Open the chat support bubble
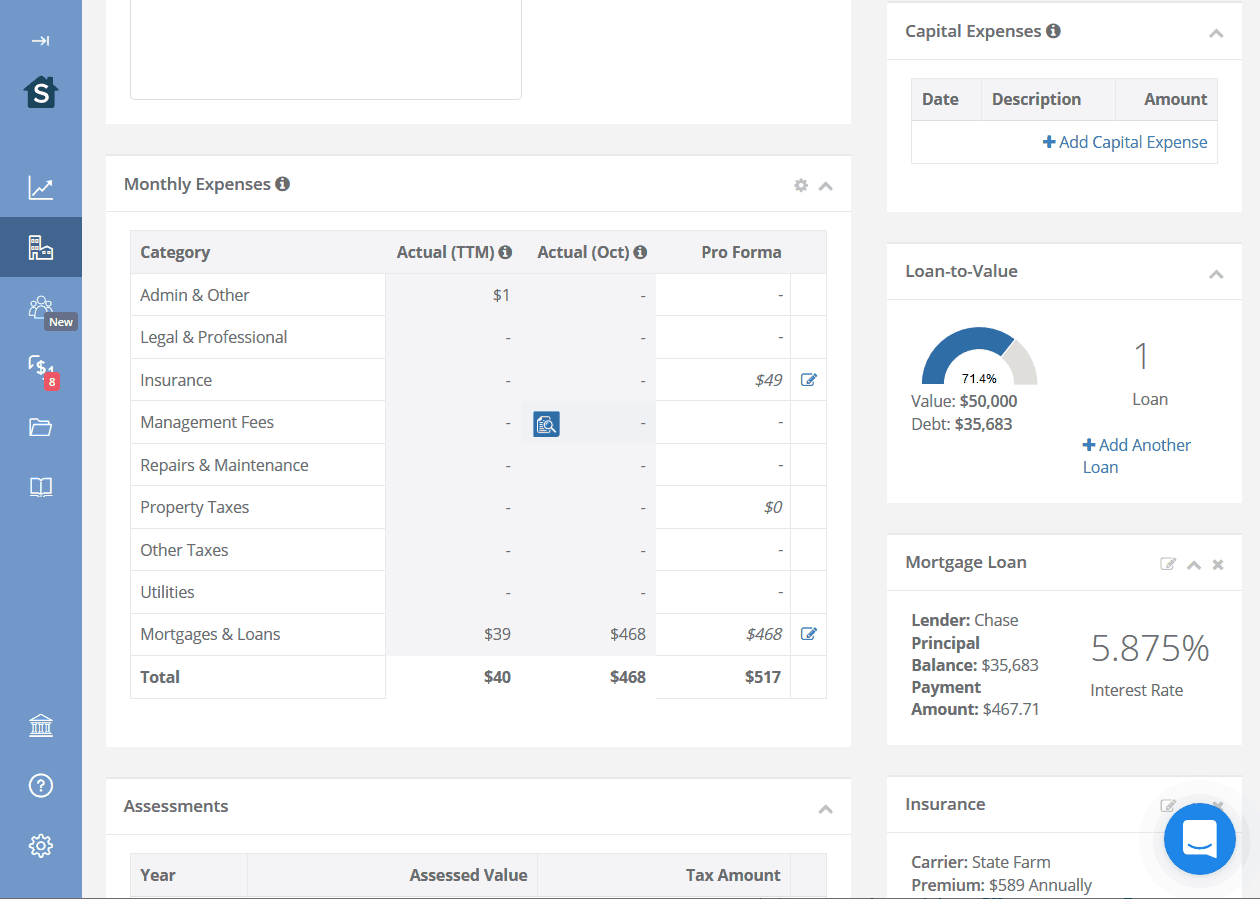 point(1199,839)
